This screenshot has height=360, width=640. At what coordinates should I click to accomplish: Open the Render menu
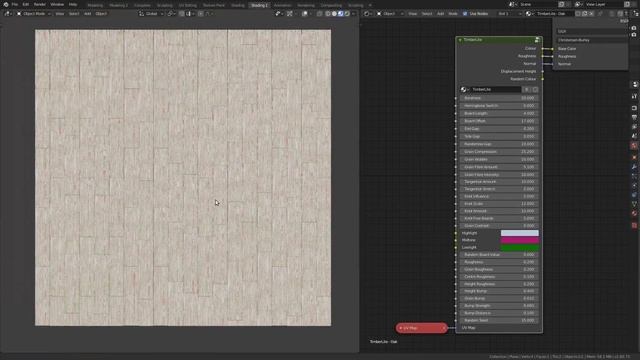[x=40, y=4]
